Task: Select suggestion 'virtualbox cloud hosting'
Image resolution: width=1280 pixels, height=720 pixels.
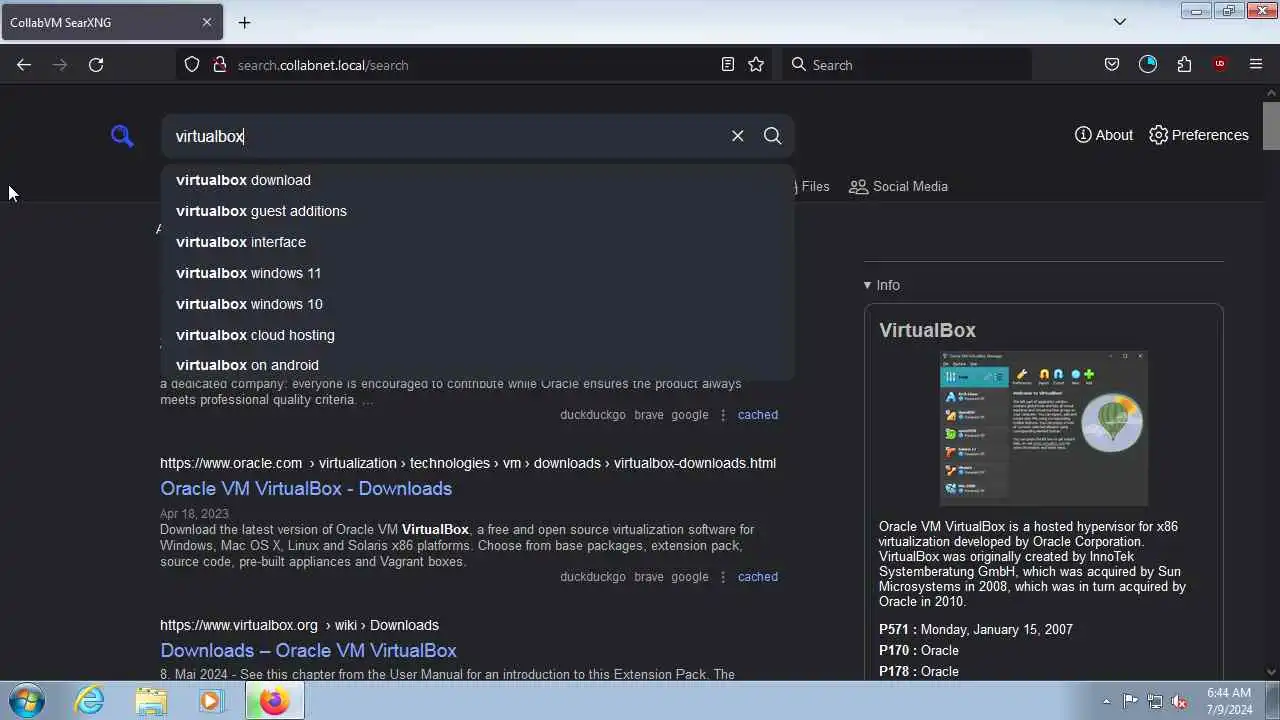Action: tap(477, 335)
